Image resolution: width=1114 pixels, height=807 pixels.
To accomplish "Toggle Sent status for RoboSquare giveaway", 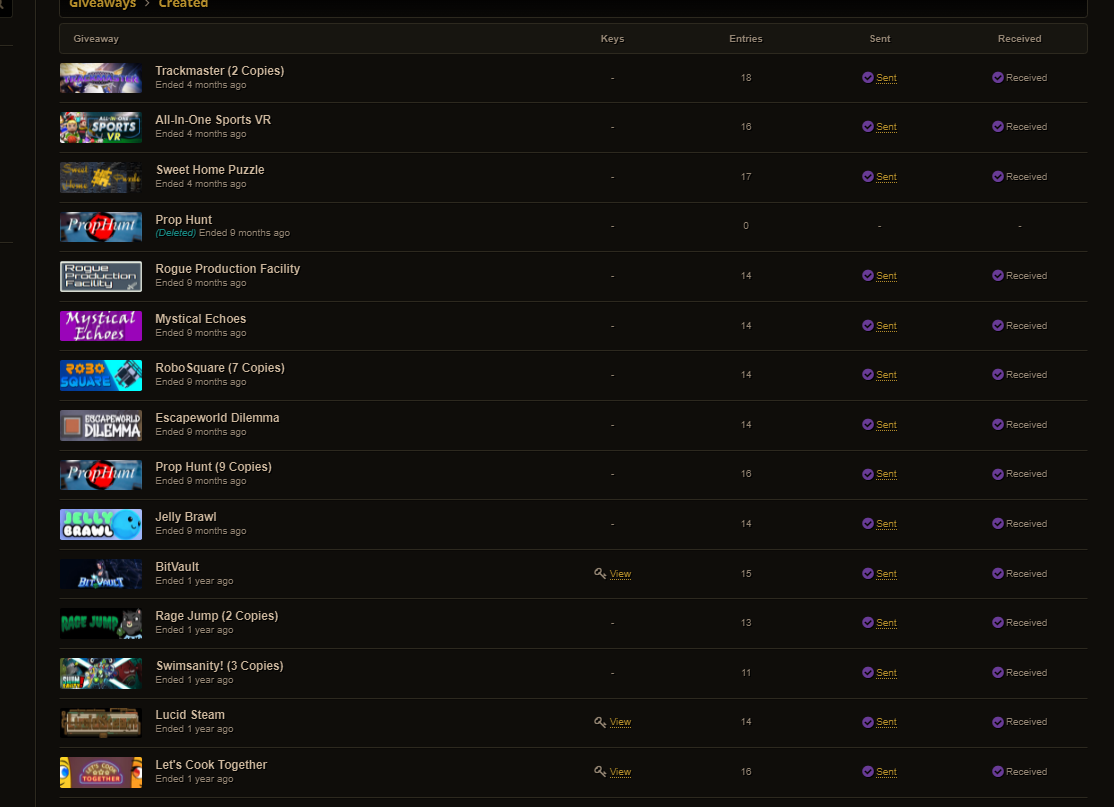I will tap(886, 374).
